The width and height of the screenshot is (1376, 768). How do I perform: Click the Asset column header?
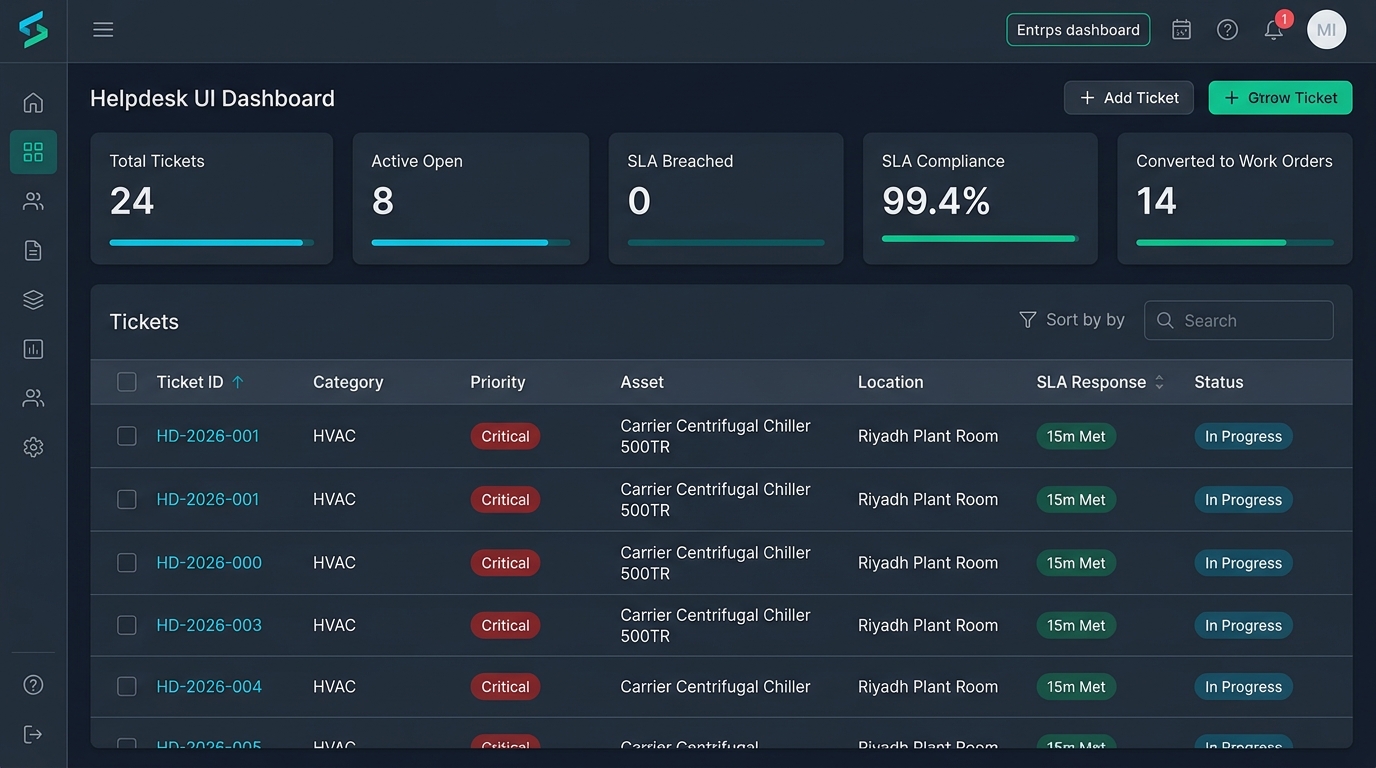click(642, 382)
